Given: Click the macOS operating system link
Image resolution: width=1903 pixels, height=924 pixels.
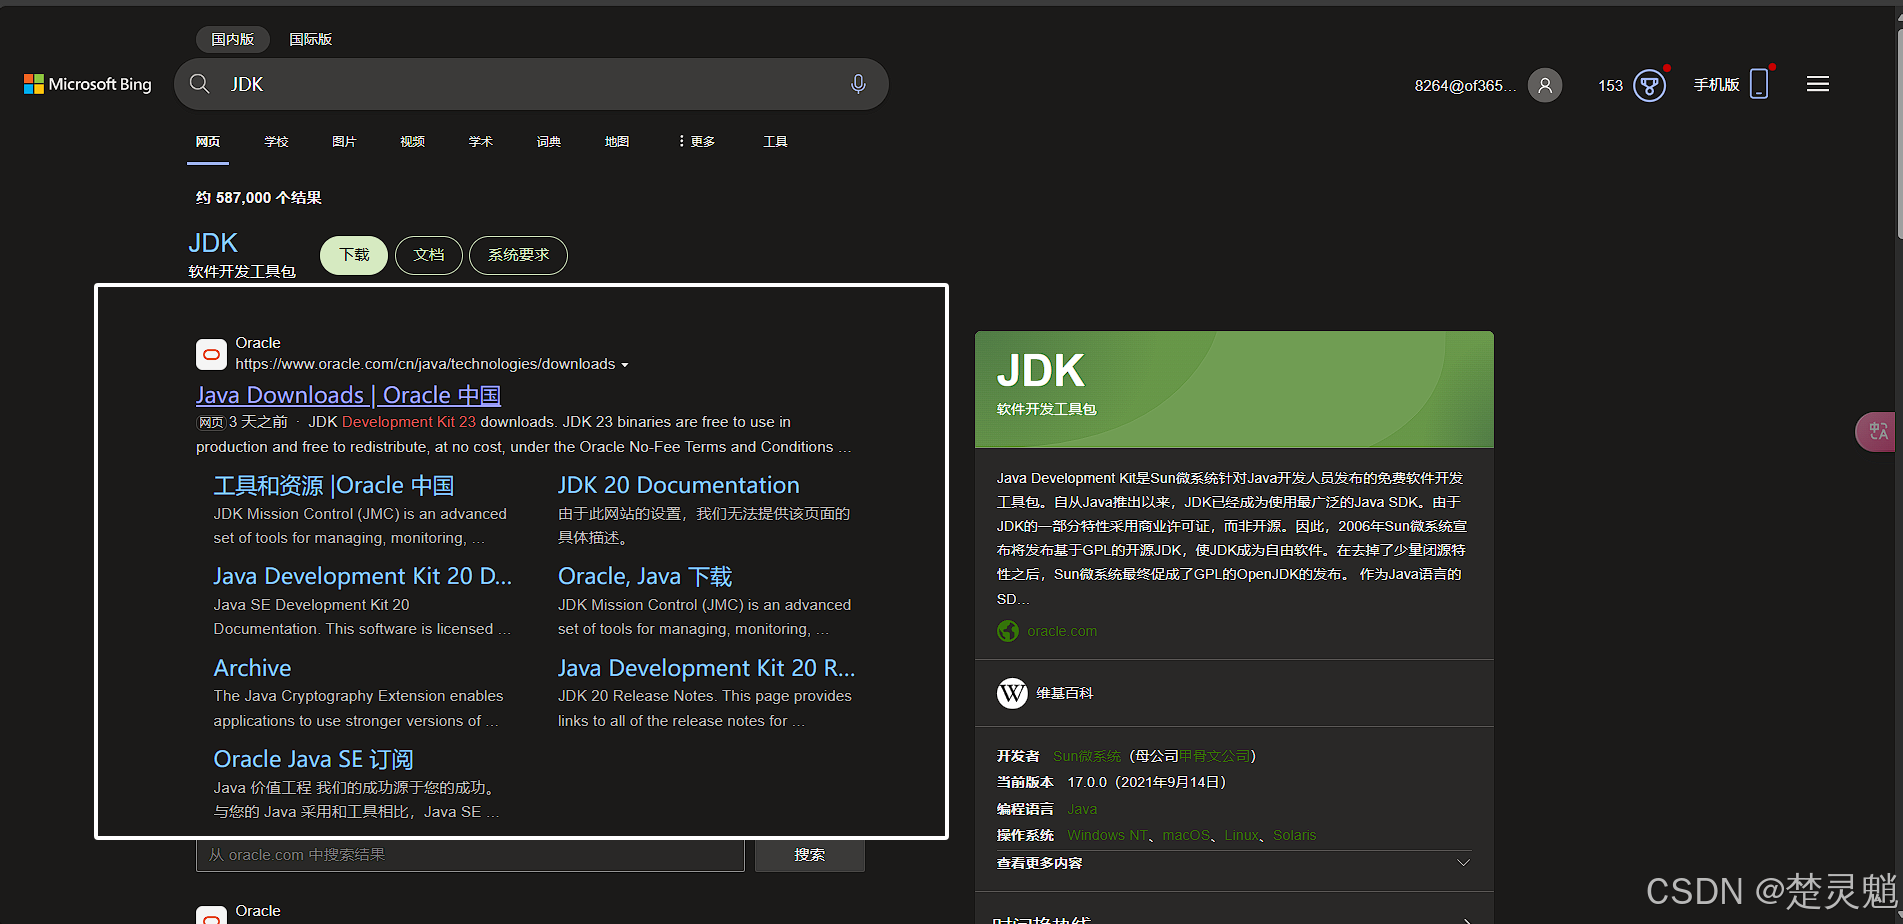Looking at the screenshot, I should click(1187, 835).
